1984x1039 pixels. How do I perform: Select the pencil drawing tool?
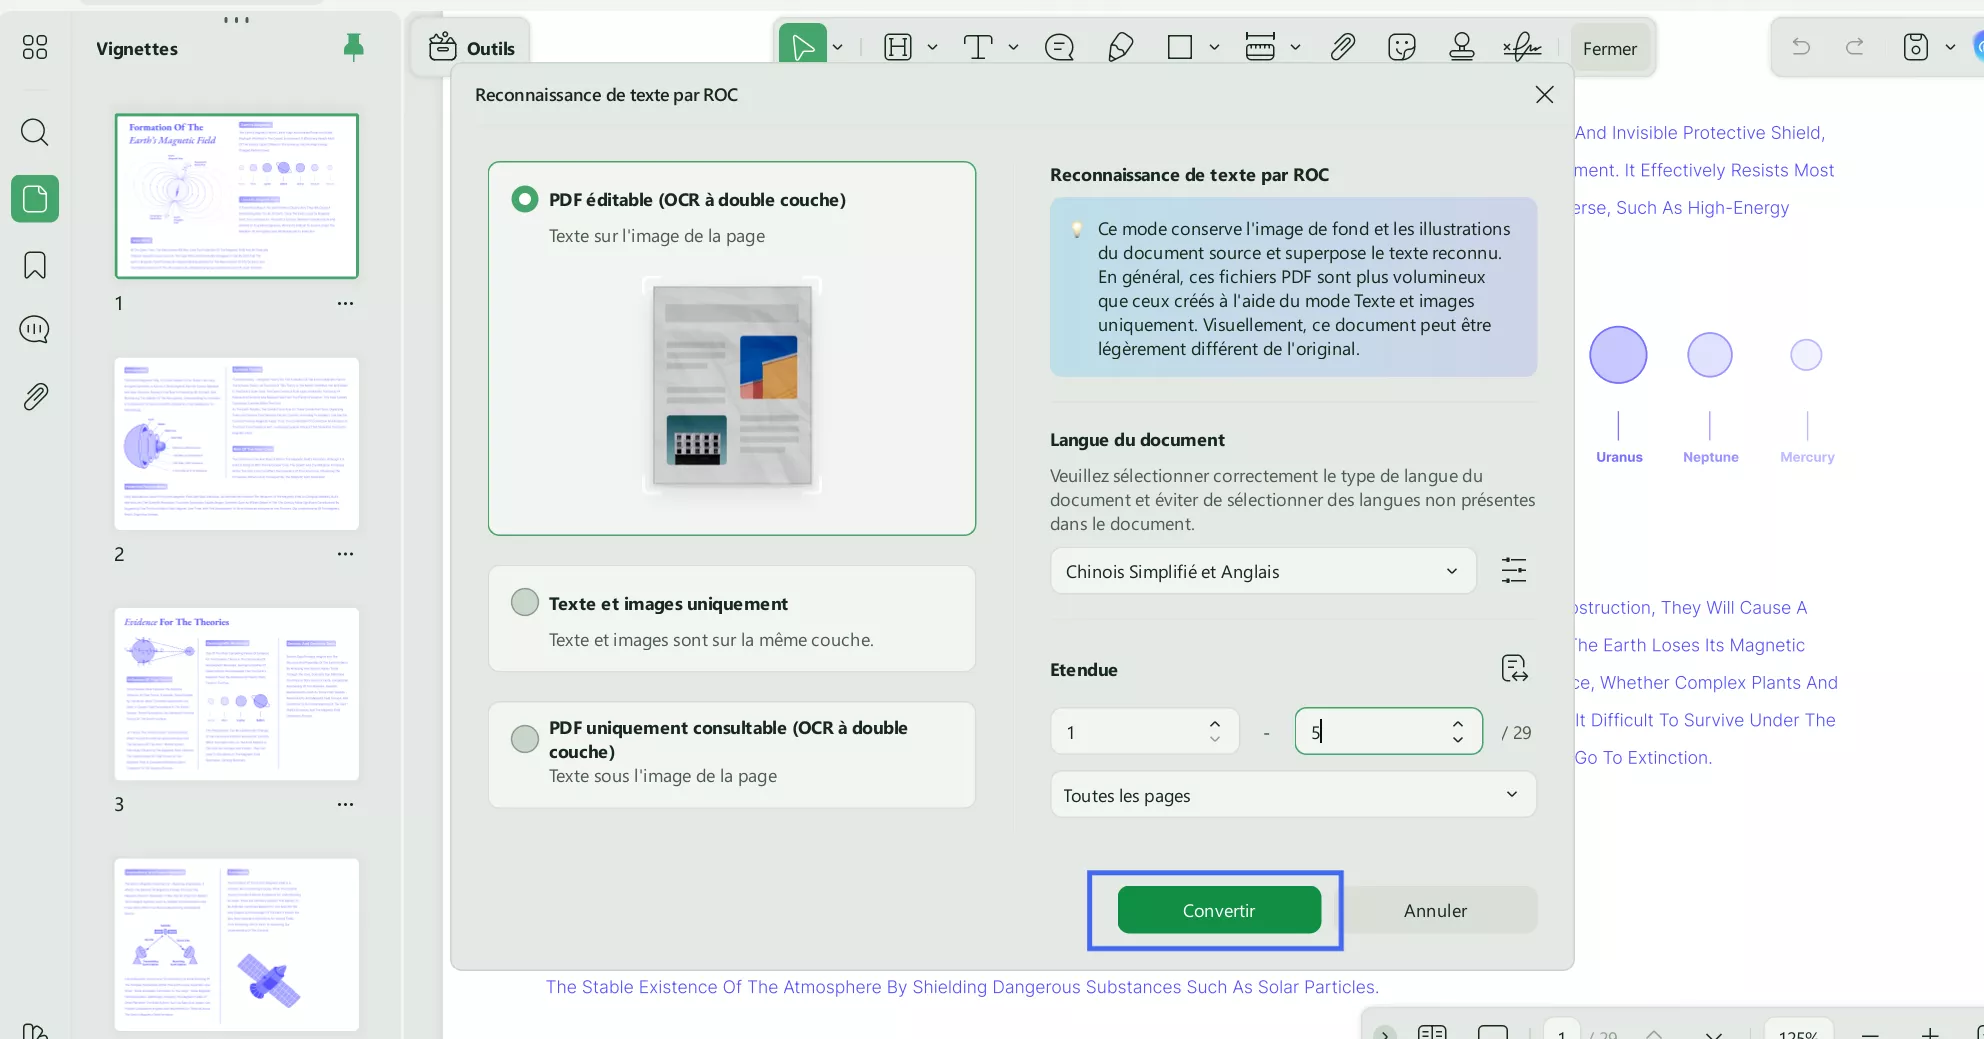[1121, 47]
